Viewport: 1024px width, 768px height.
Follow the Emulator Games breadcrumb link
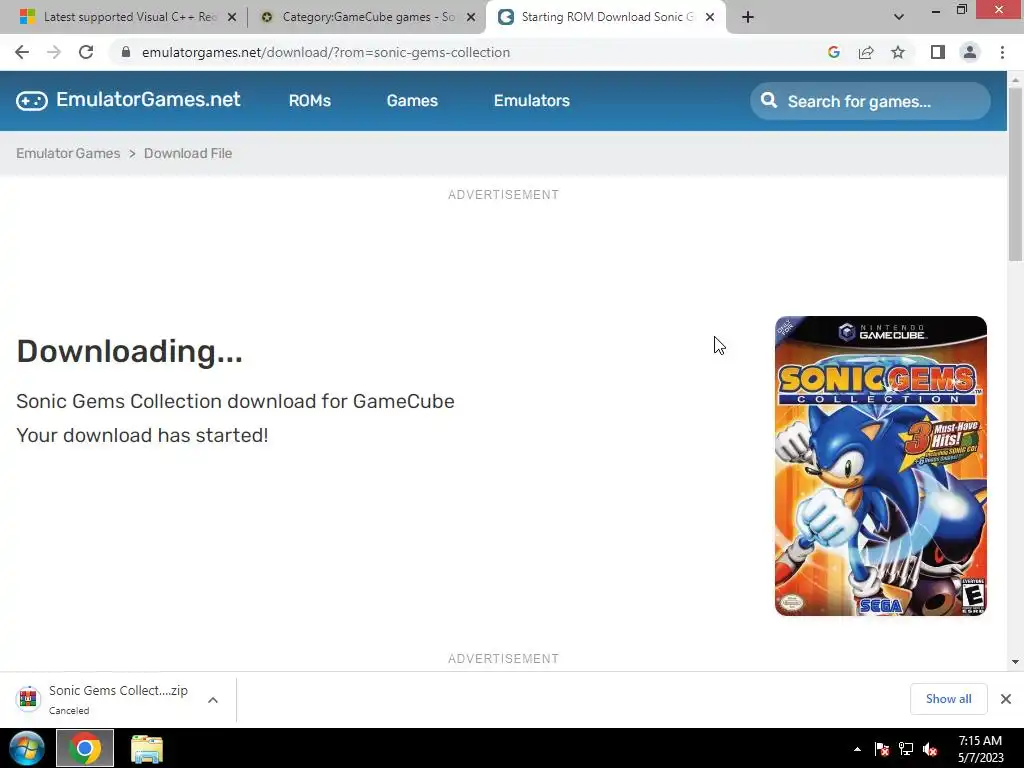[x=68, y=153]
